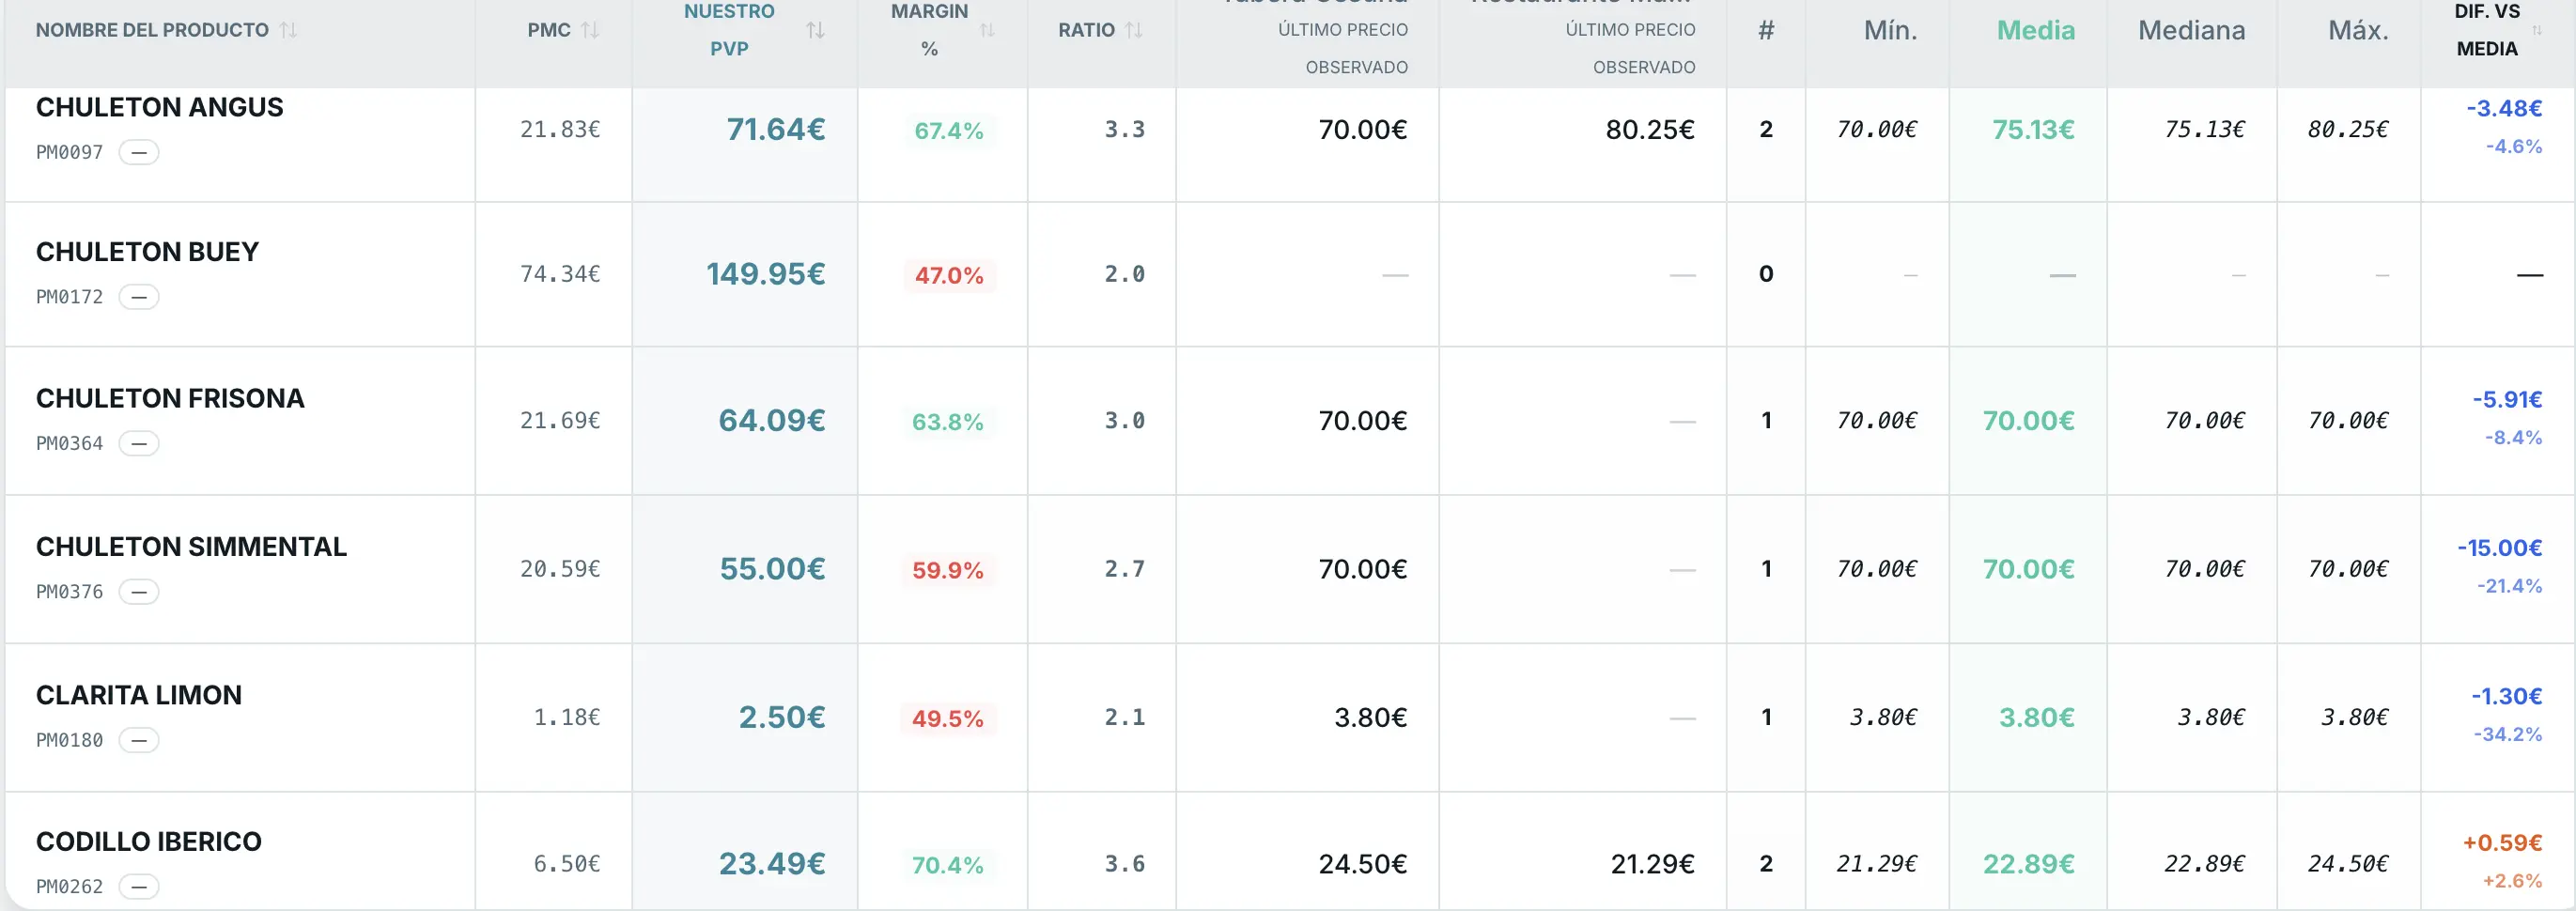
Task: Select the Máx. column header
Action: (2358, 30)
